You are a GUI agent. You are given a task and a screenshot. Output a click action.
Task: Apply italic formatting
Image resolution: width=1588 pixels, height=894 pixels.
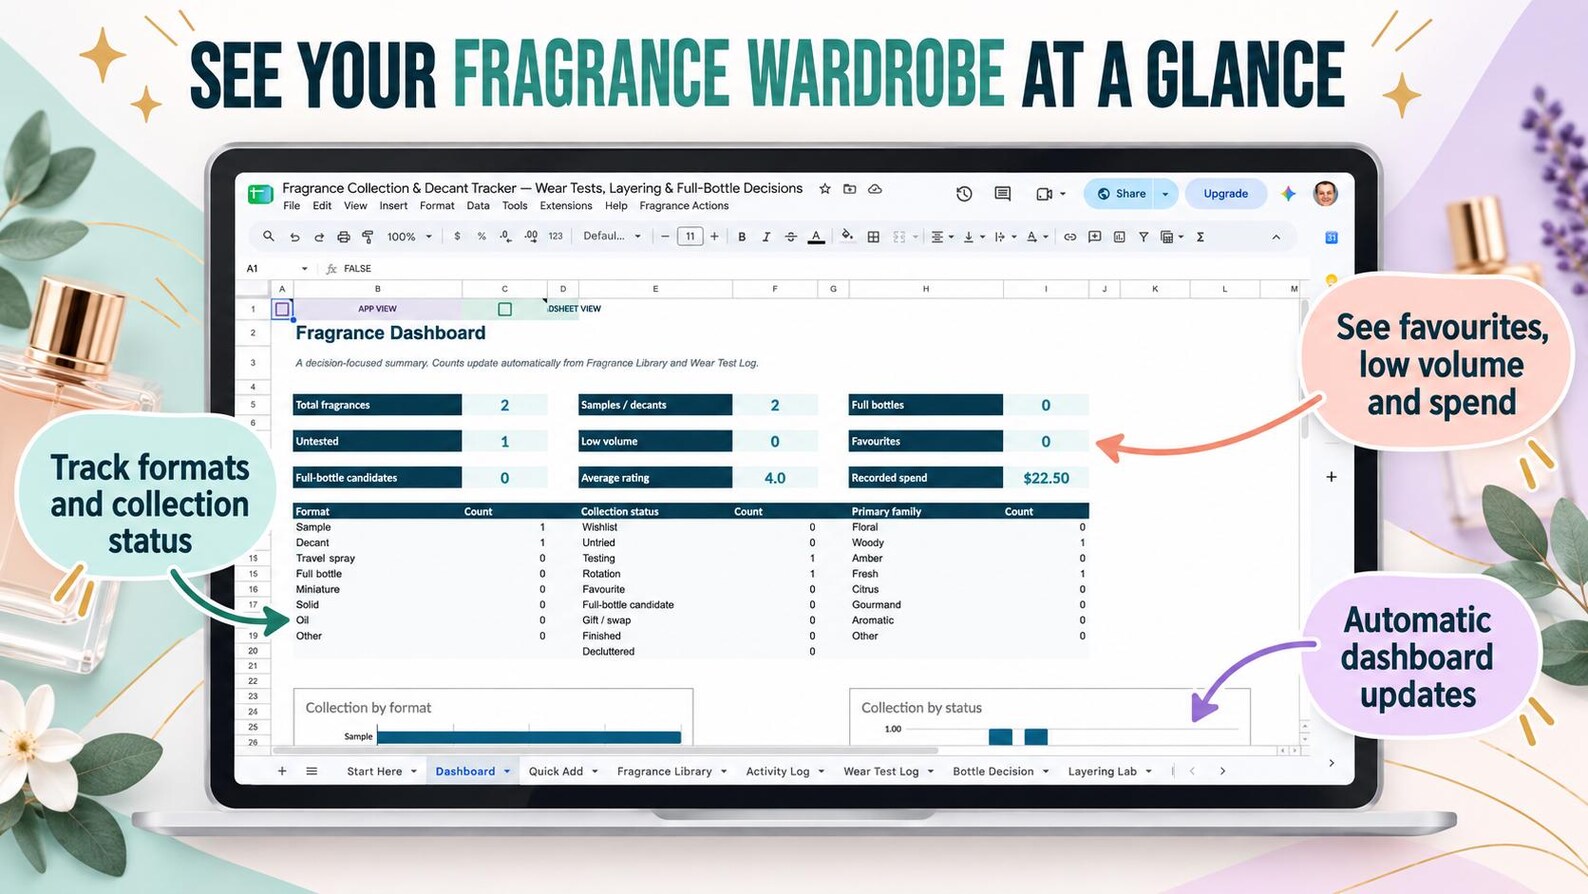[766, 237]
